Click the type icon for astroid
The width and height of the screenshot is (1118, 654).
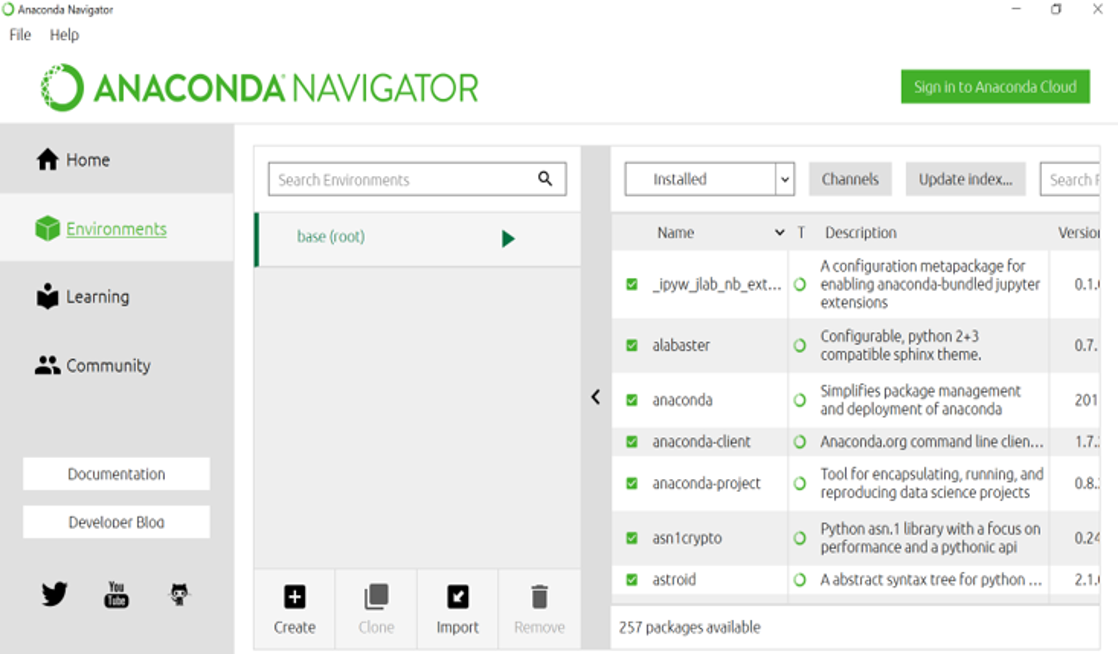(x=800, y=579)
